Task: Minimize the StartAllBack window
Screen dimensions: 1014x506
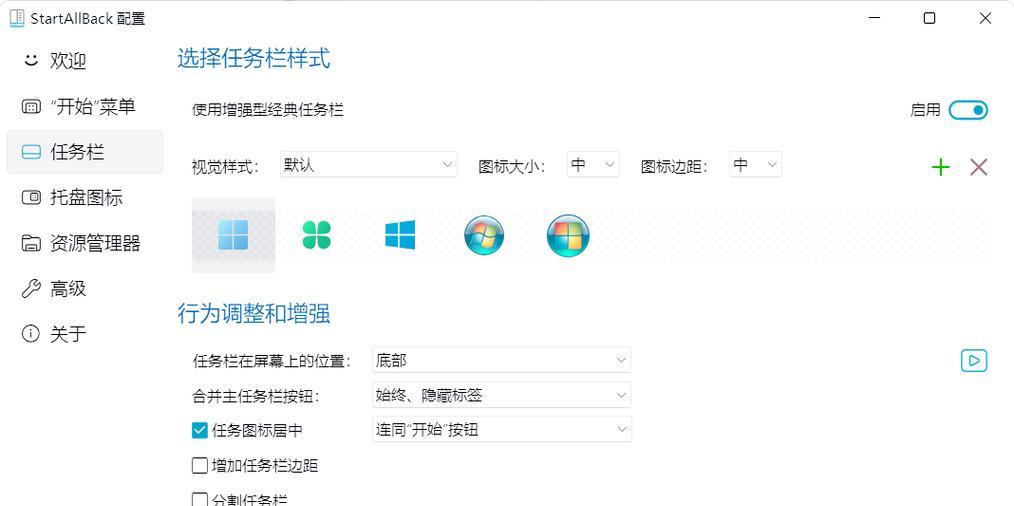Action: [x=873, y=18]
